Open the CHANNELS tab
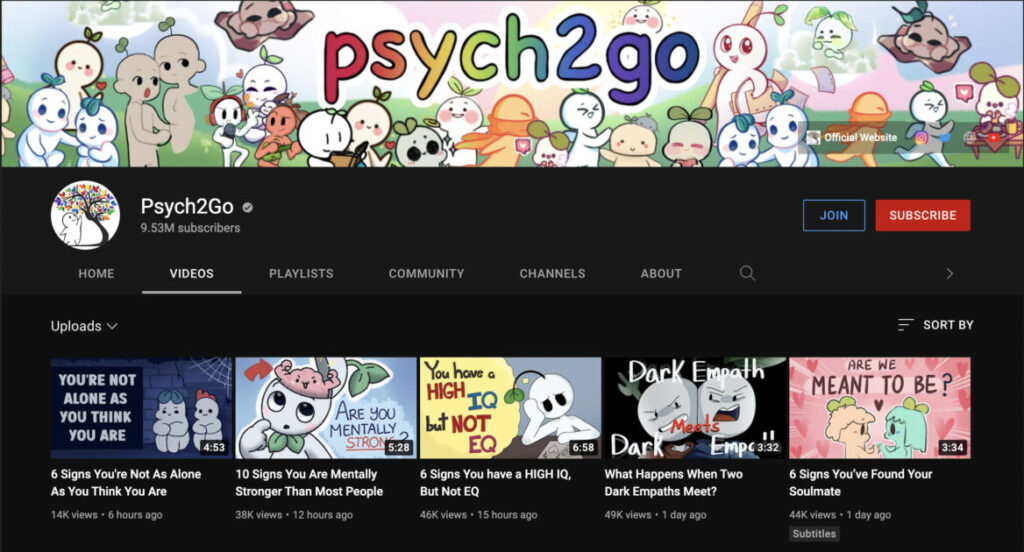The width and height of the screenshot is (1024, 552). click(x=552, y=274)
